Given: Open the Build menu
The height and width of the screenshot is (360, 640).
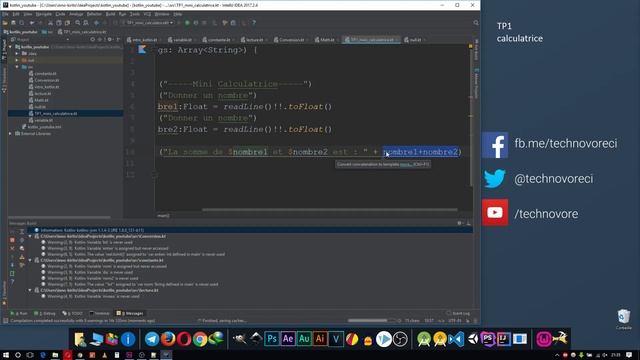Looking at the screenshot, I should [x=110, y=14].
